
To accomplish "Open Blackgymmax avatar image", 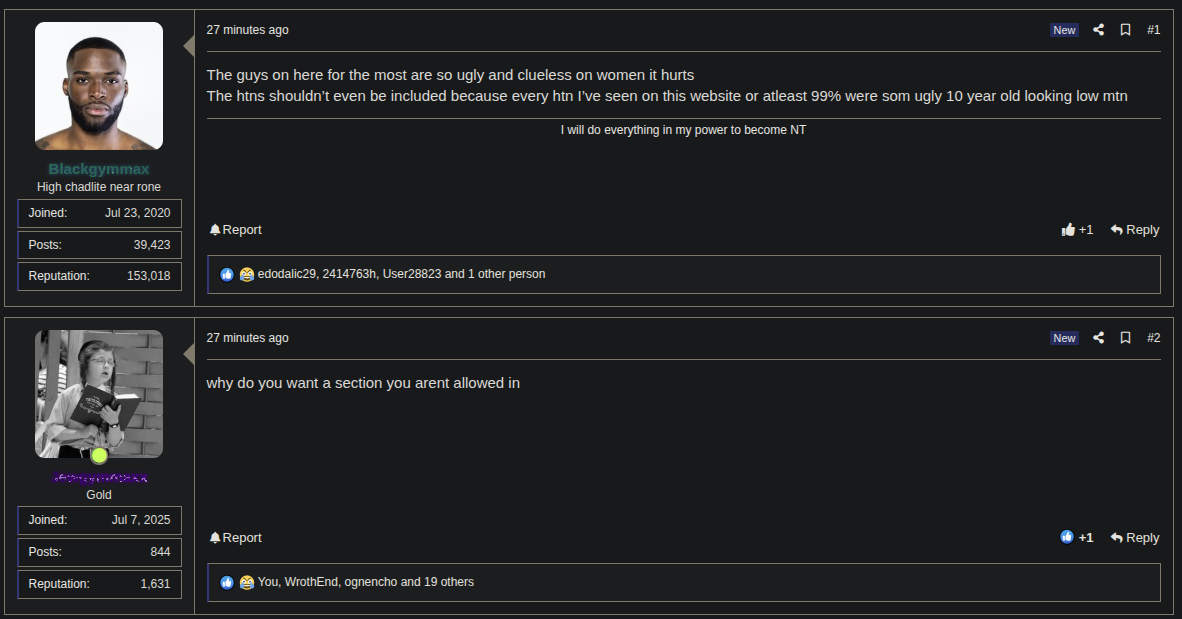I will pyautogui.click(x=99, y=86).
